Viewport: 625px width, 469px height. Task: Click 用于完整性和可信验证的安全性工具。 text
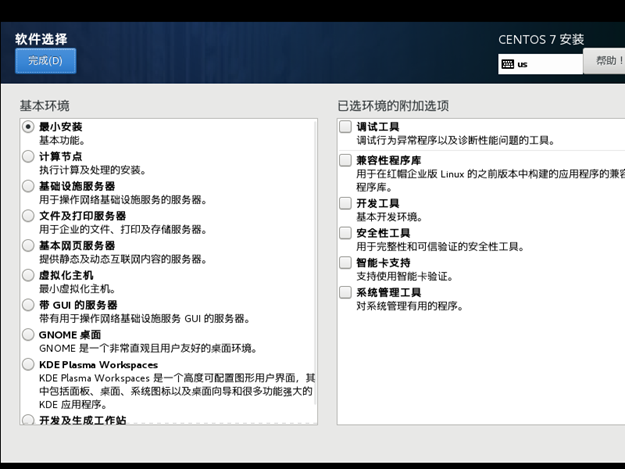click(440, 247)
